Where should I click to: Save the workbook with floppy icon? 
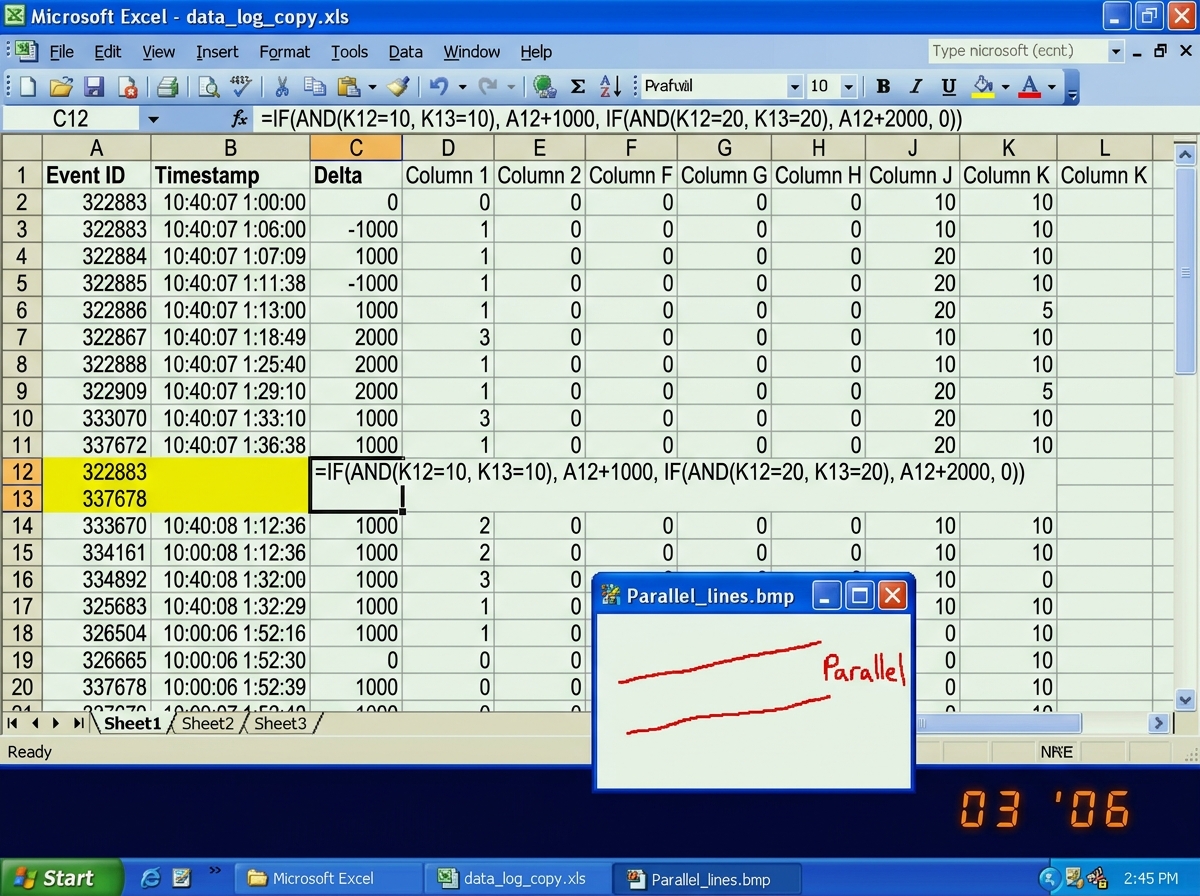(x=94, y=86)
